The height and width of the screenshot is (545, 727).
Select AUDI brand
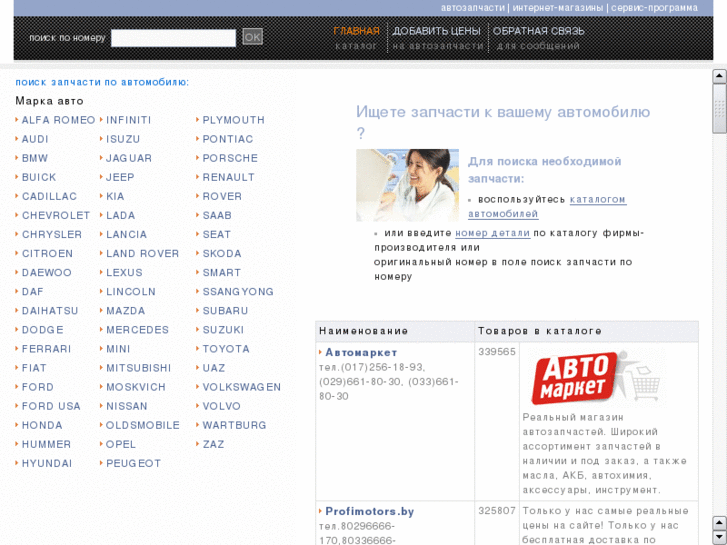point(35,139)
